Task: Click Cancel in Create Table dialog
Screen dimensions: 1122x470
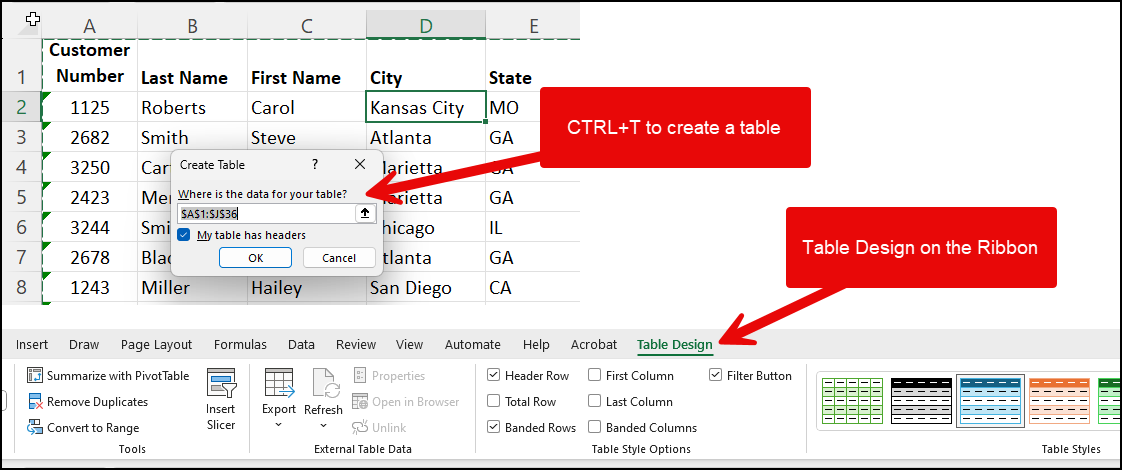Action: tap(339, 258)
